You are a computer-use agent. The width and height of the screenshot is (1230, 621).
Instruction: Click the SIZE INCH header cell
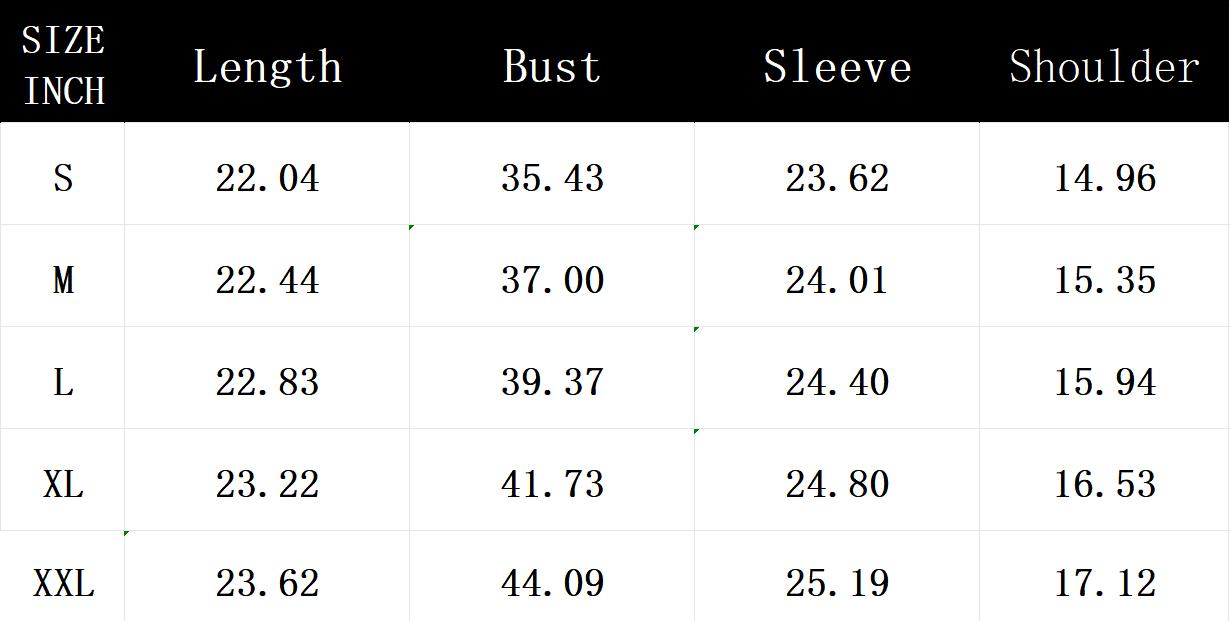pos(63,66)
